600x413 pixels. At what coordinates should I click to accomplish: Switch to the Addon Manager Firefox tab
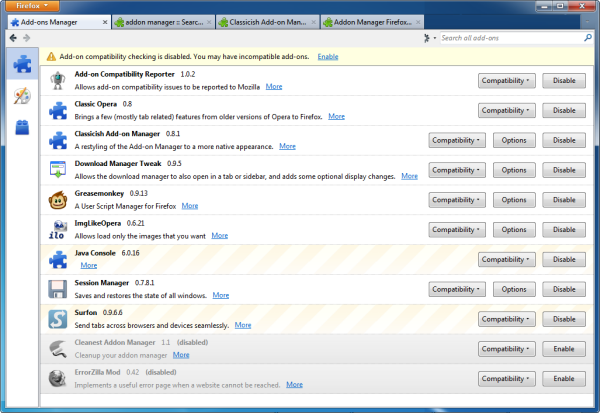point(372,22)
